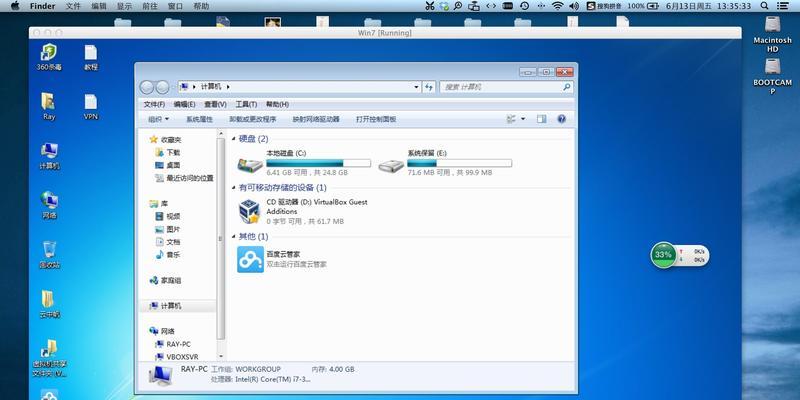The height and width of the screenshot is (400, 800).
Task: Open the Wi-Fi status menu
Action: pos(558,6)
